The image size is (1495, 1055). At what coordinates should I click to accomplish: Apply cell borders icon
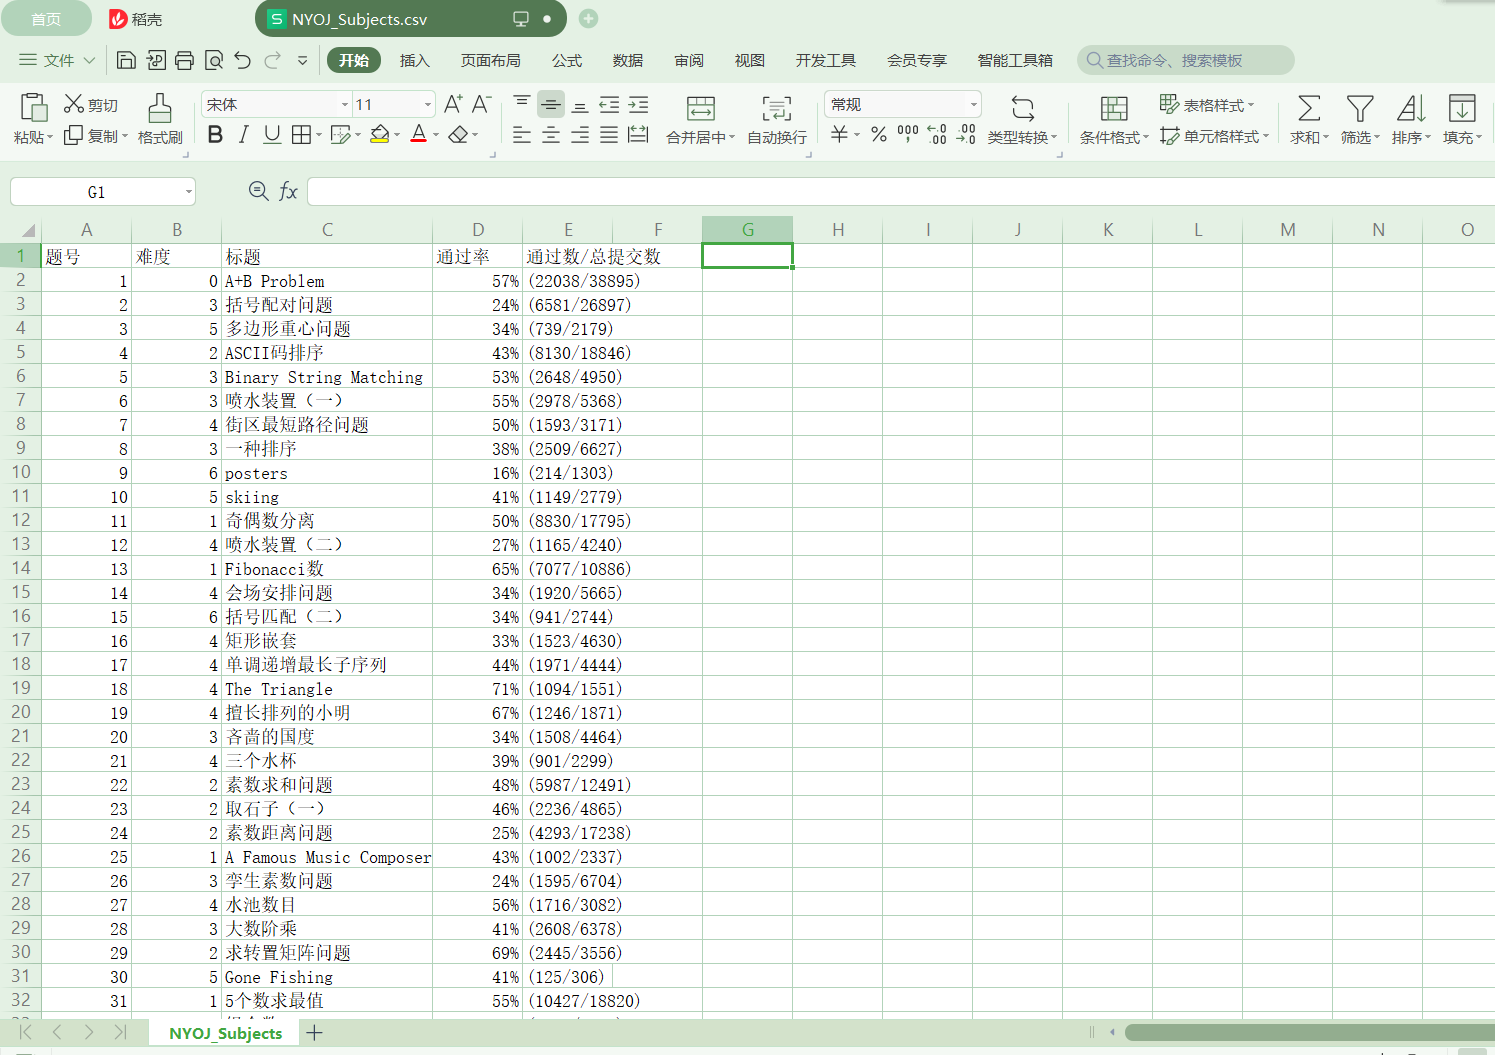[x=301, y=134]
